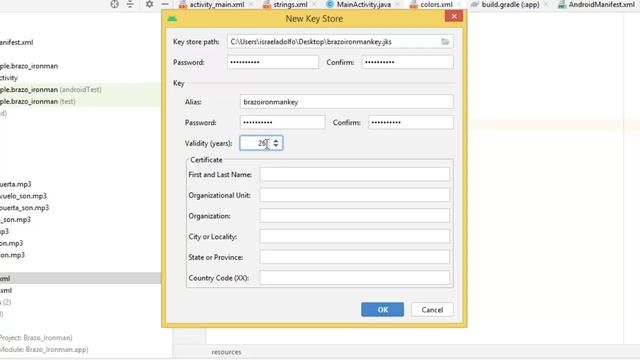Click the City or Locality field
This screenshot has width=640, height=360.
(354, 236)
